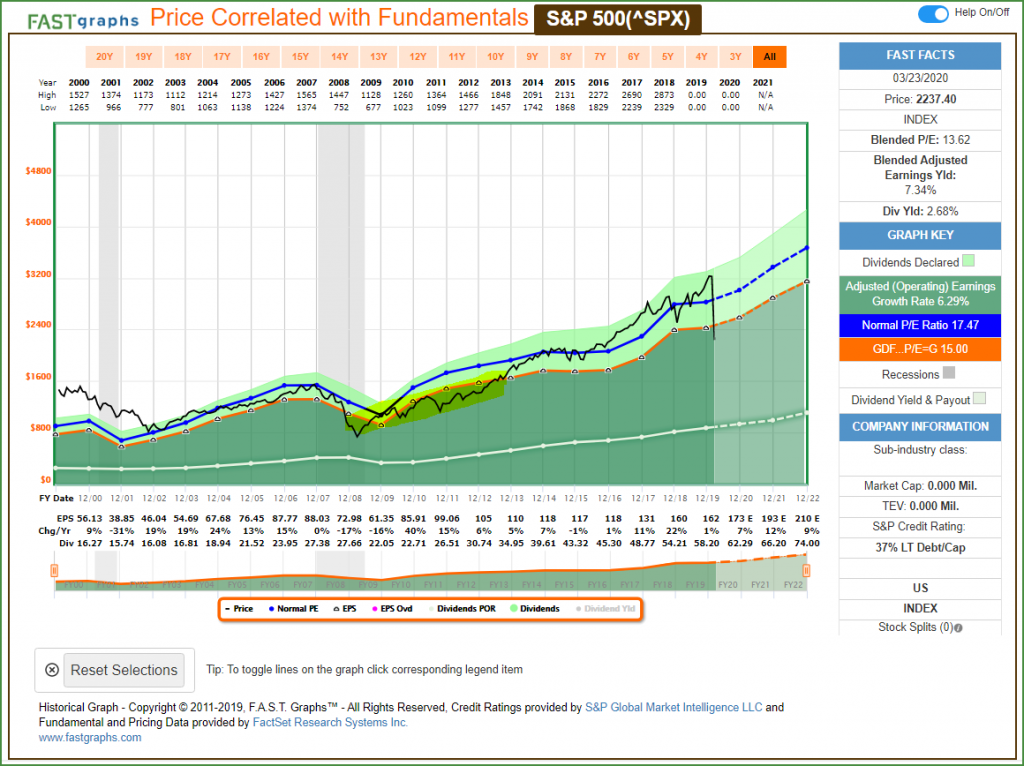This screenshot has width=1024, height=766.
Task: Click the right range slider handle
Action: coord(806,570)
